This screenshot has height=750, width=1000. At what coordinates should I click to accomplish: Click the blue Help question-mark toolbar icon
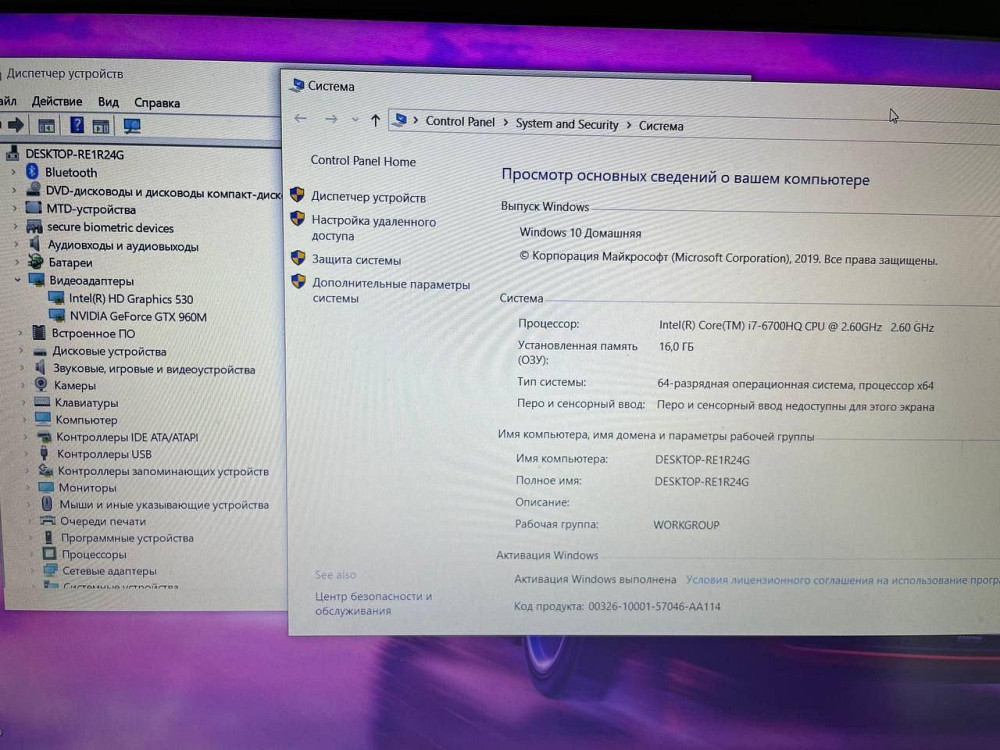(77, 126)
